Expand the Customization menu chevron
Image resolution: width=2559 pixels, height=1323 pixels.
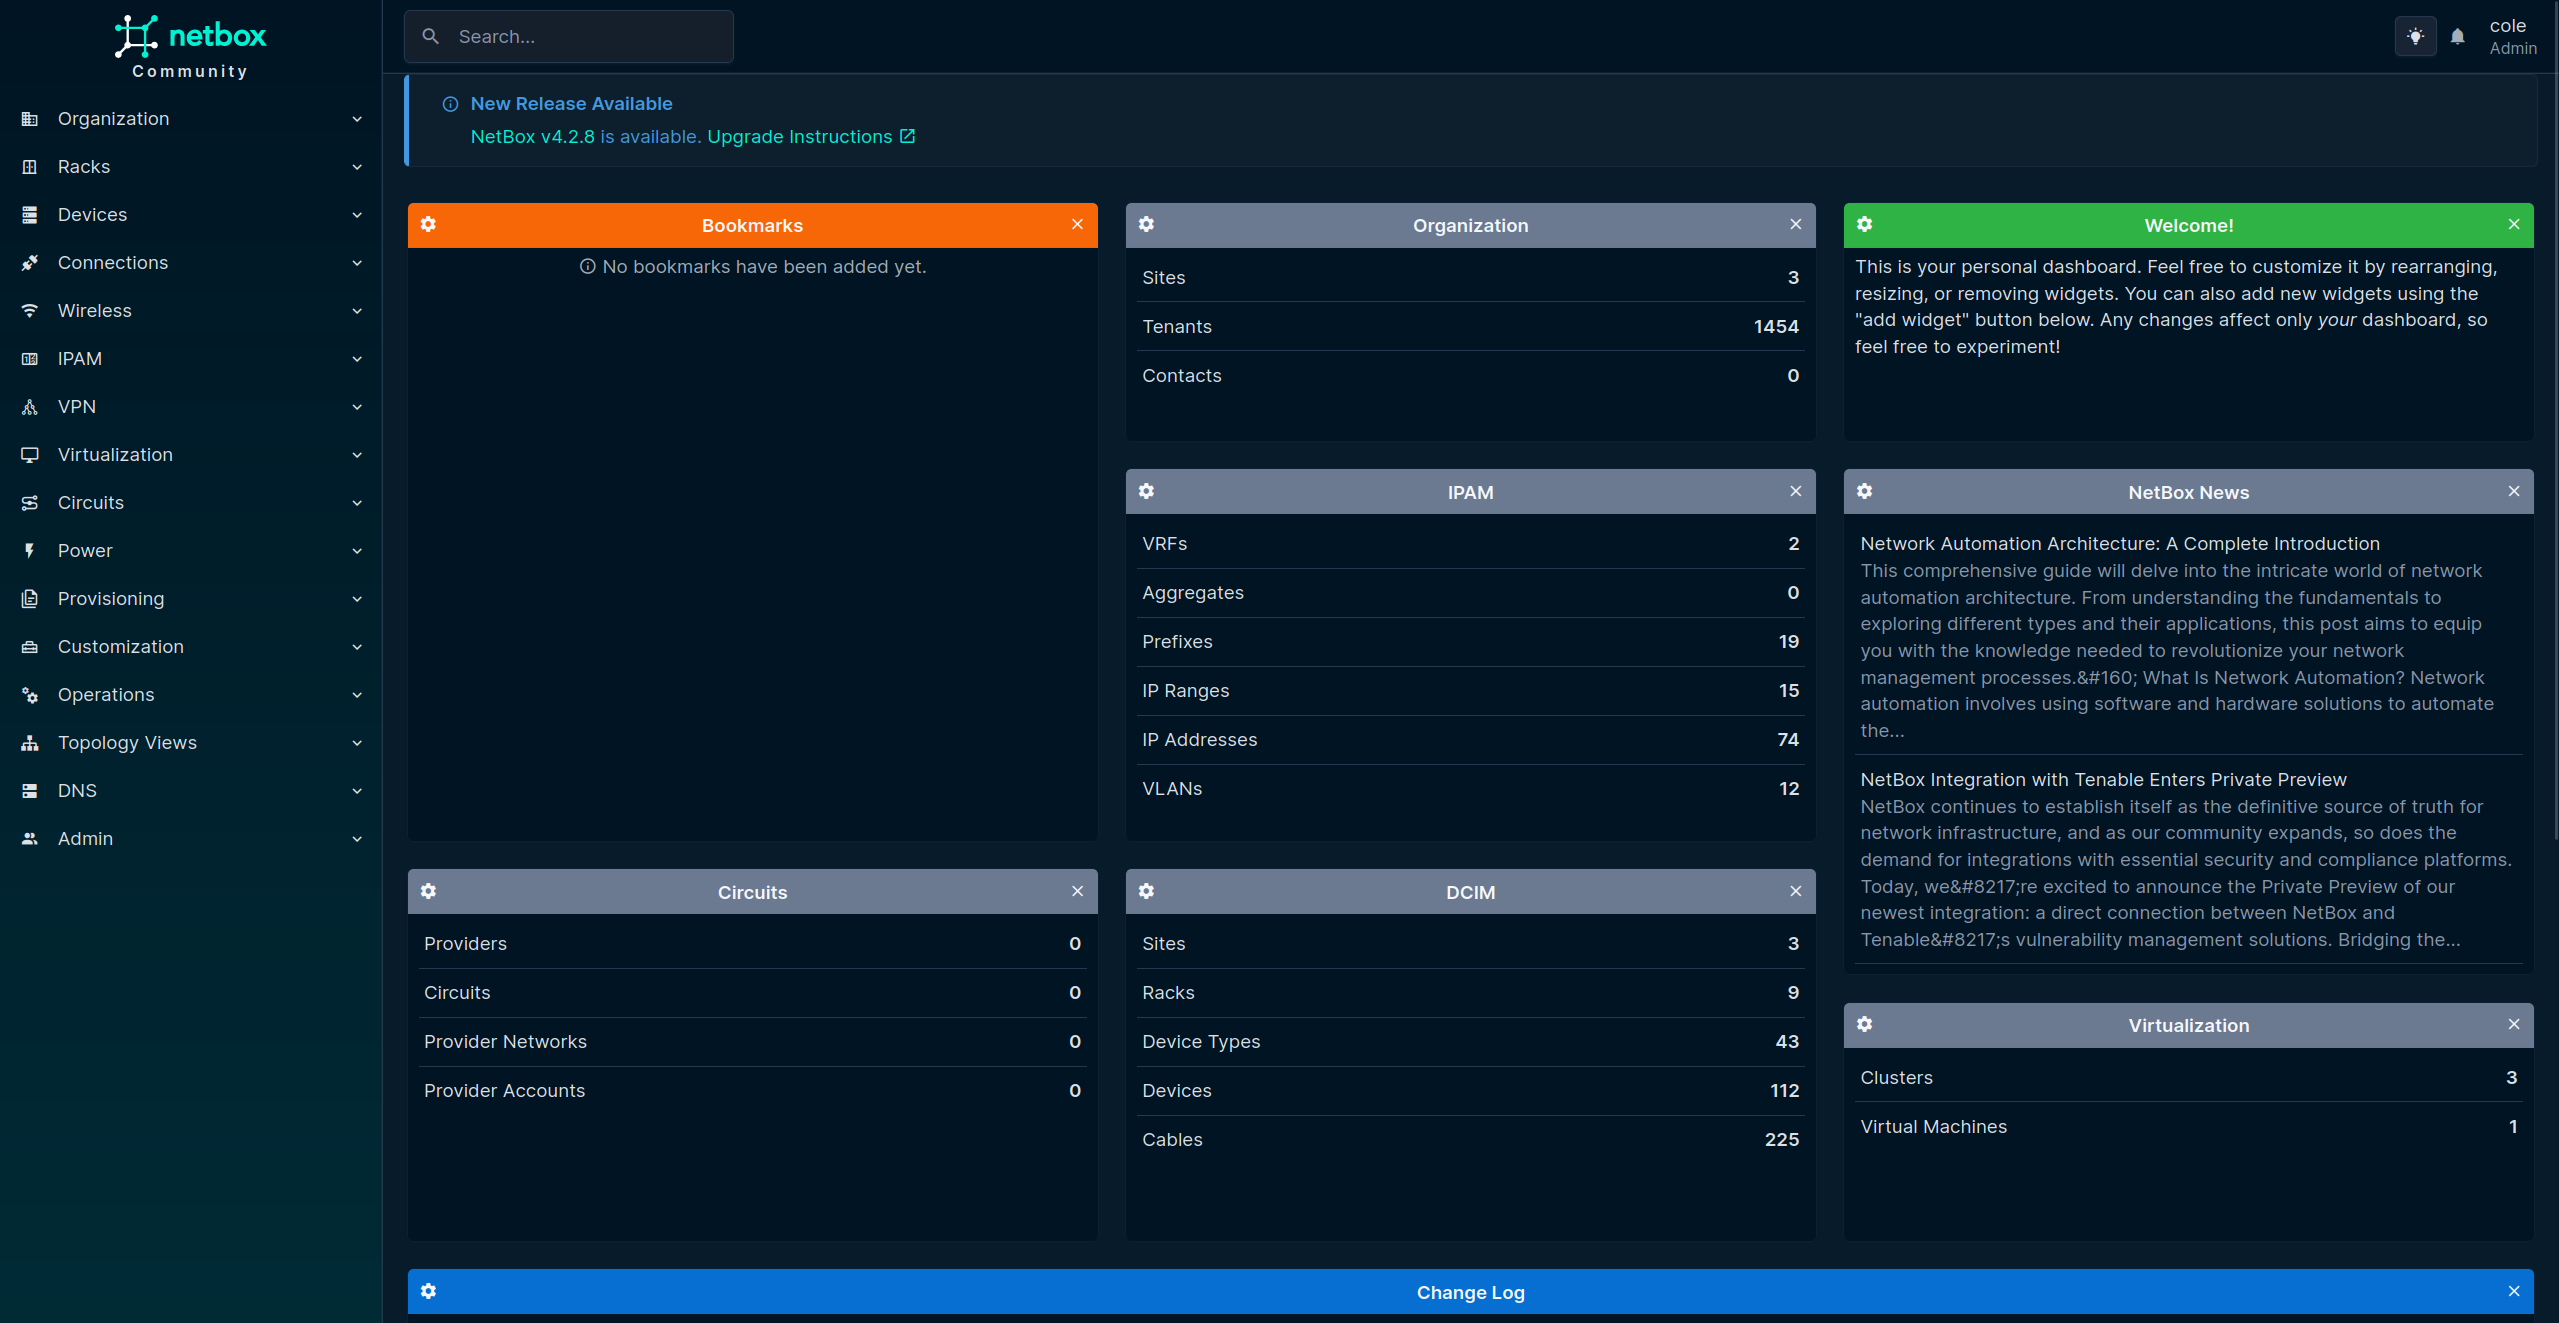(357, 647)
